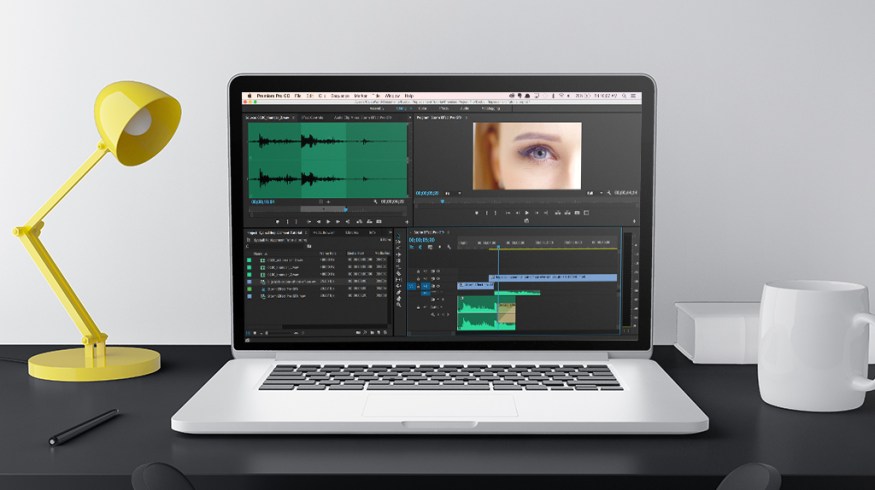875x490 pixels.
Task: Toggle V2 track output eye
Action: [x=438, y=278]
